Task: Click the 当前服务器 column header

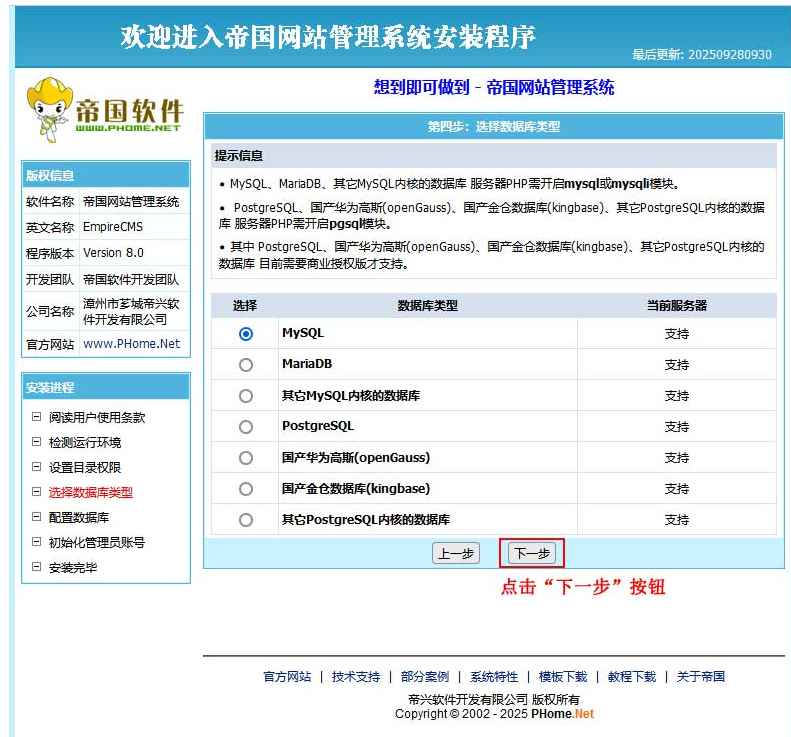Action: [x=677, y=305]
